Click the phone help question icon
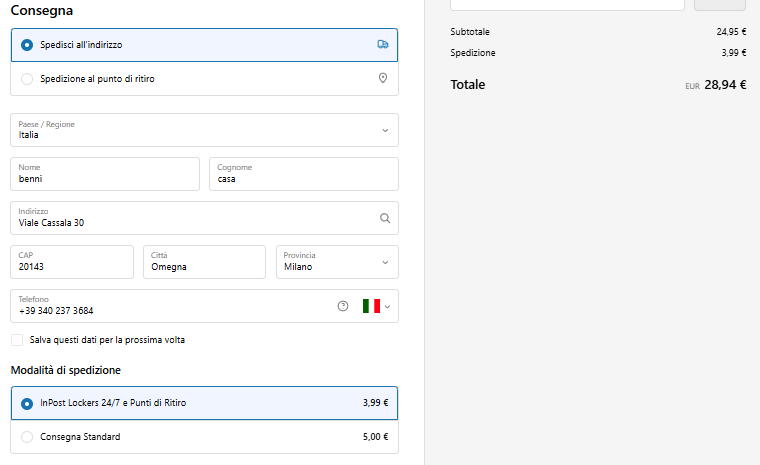 click(343, 306)
